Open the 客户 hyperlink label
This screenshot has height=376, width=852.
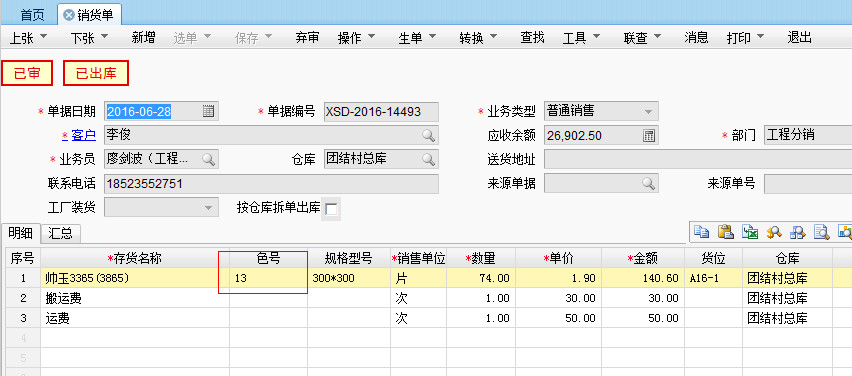pyautogui.click(x=84, y=135)
